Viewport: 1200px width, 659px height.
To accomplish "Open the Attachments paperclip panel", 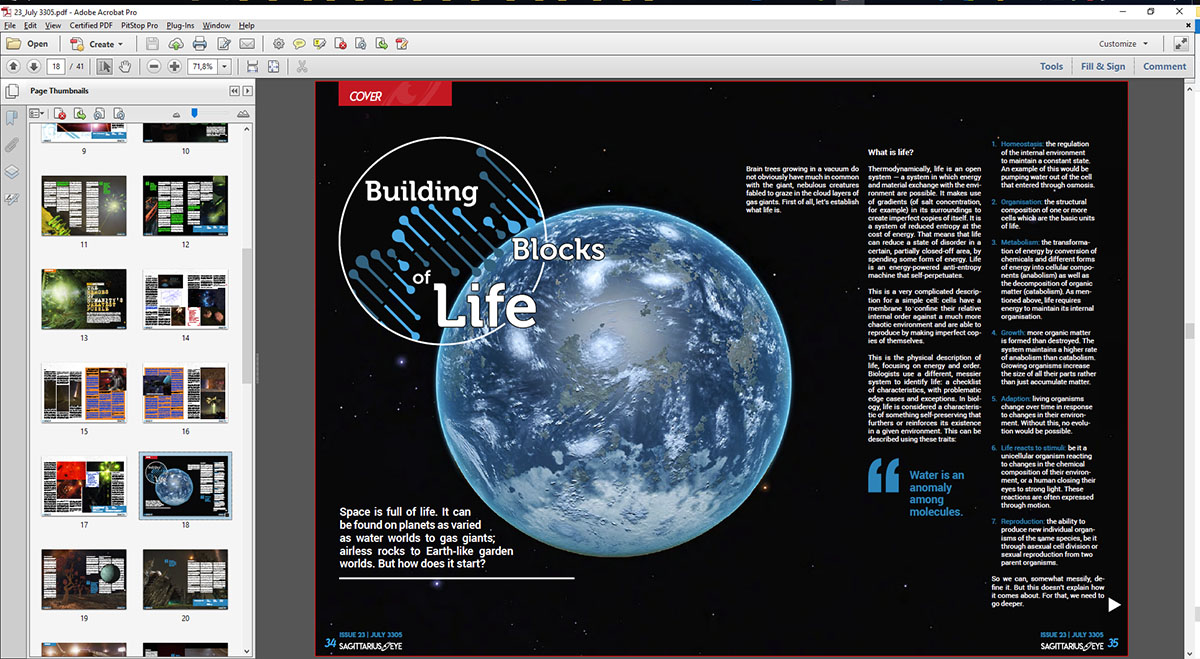I will (x=11, y=145).
